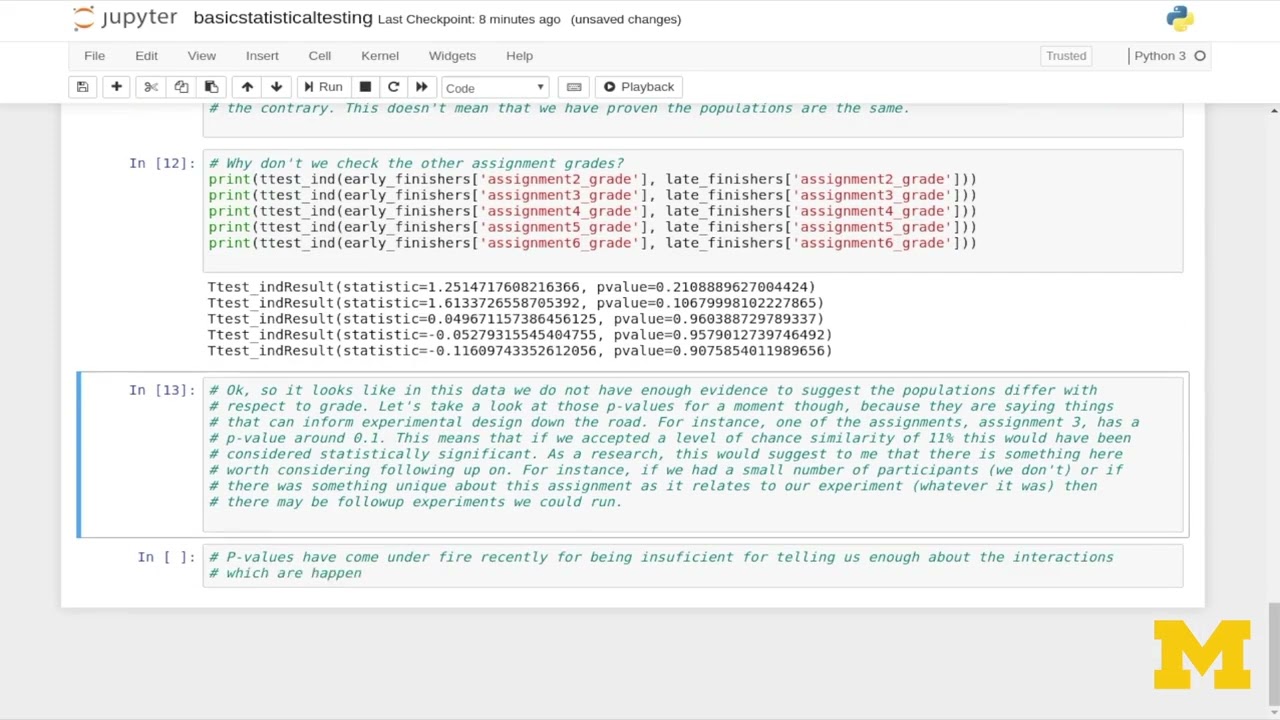Click the Python logo icon
The width and height of the screenshot is (1280, 720).
(x=1179, y=18)
